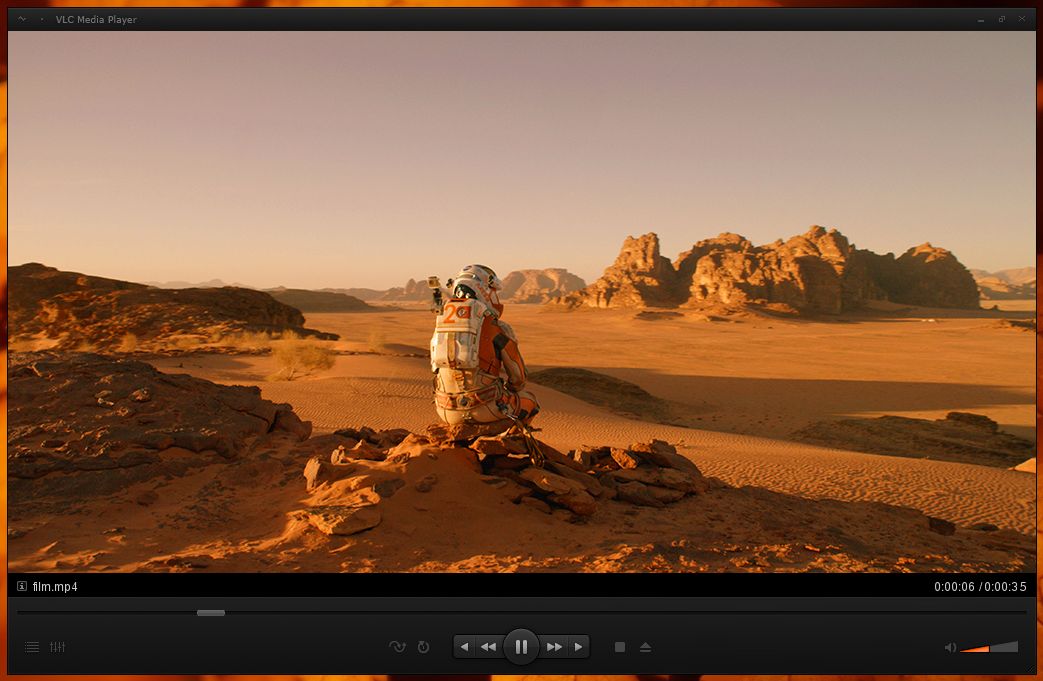This screenshot has width=1043, height=681.
Task: Click the film.mp4 title text
Action: (x=55, y=586)
